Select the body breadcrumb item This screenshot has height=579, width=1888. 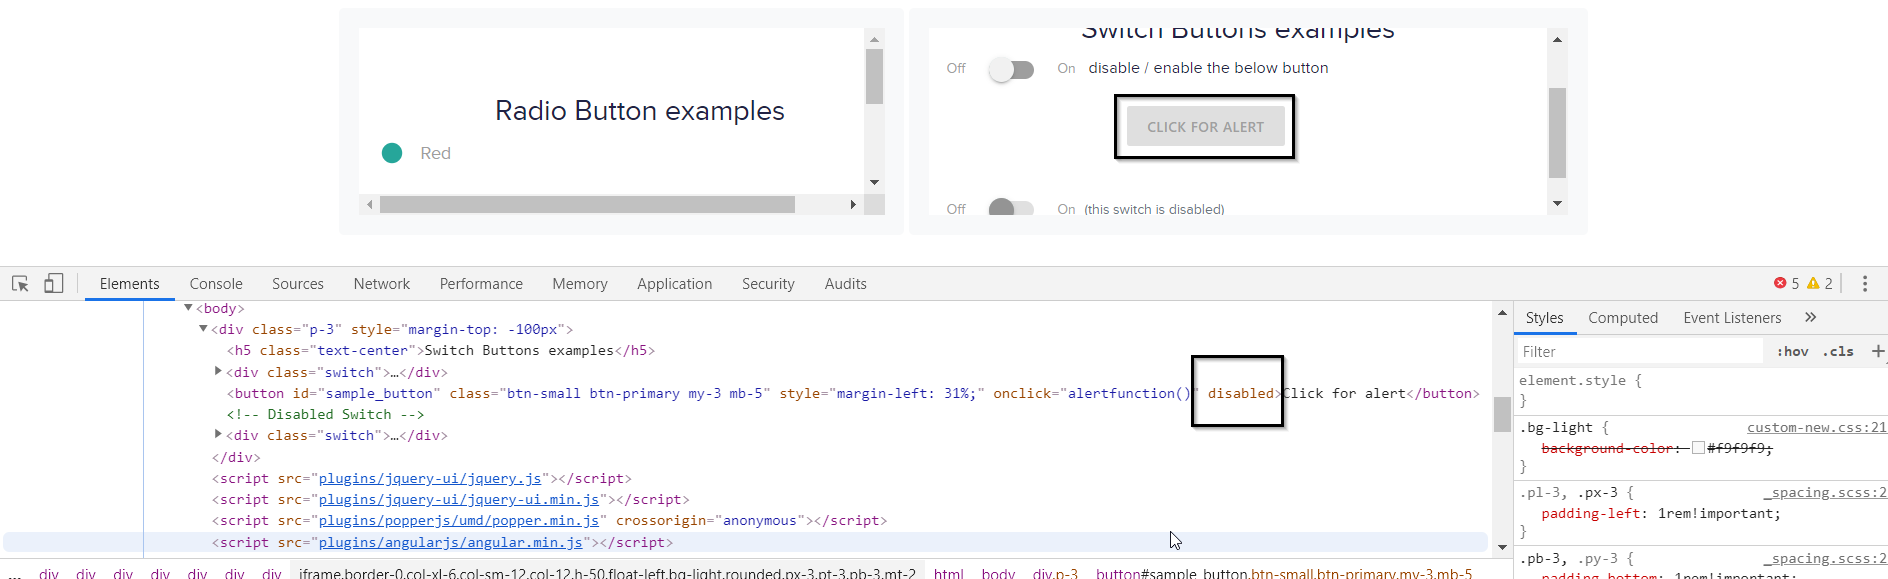tap(998, 573)
